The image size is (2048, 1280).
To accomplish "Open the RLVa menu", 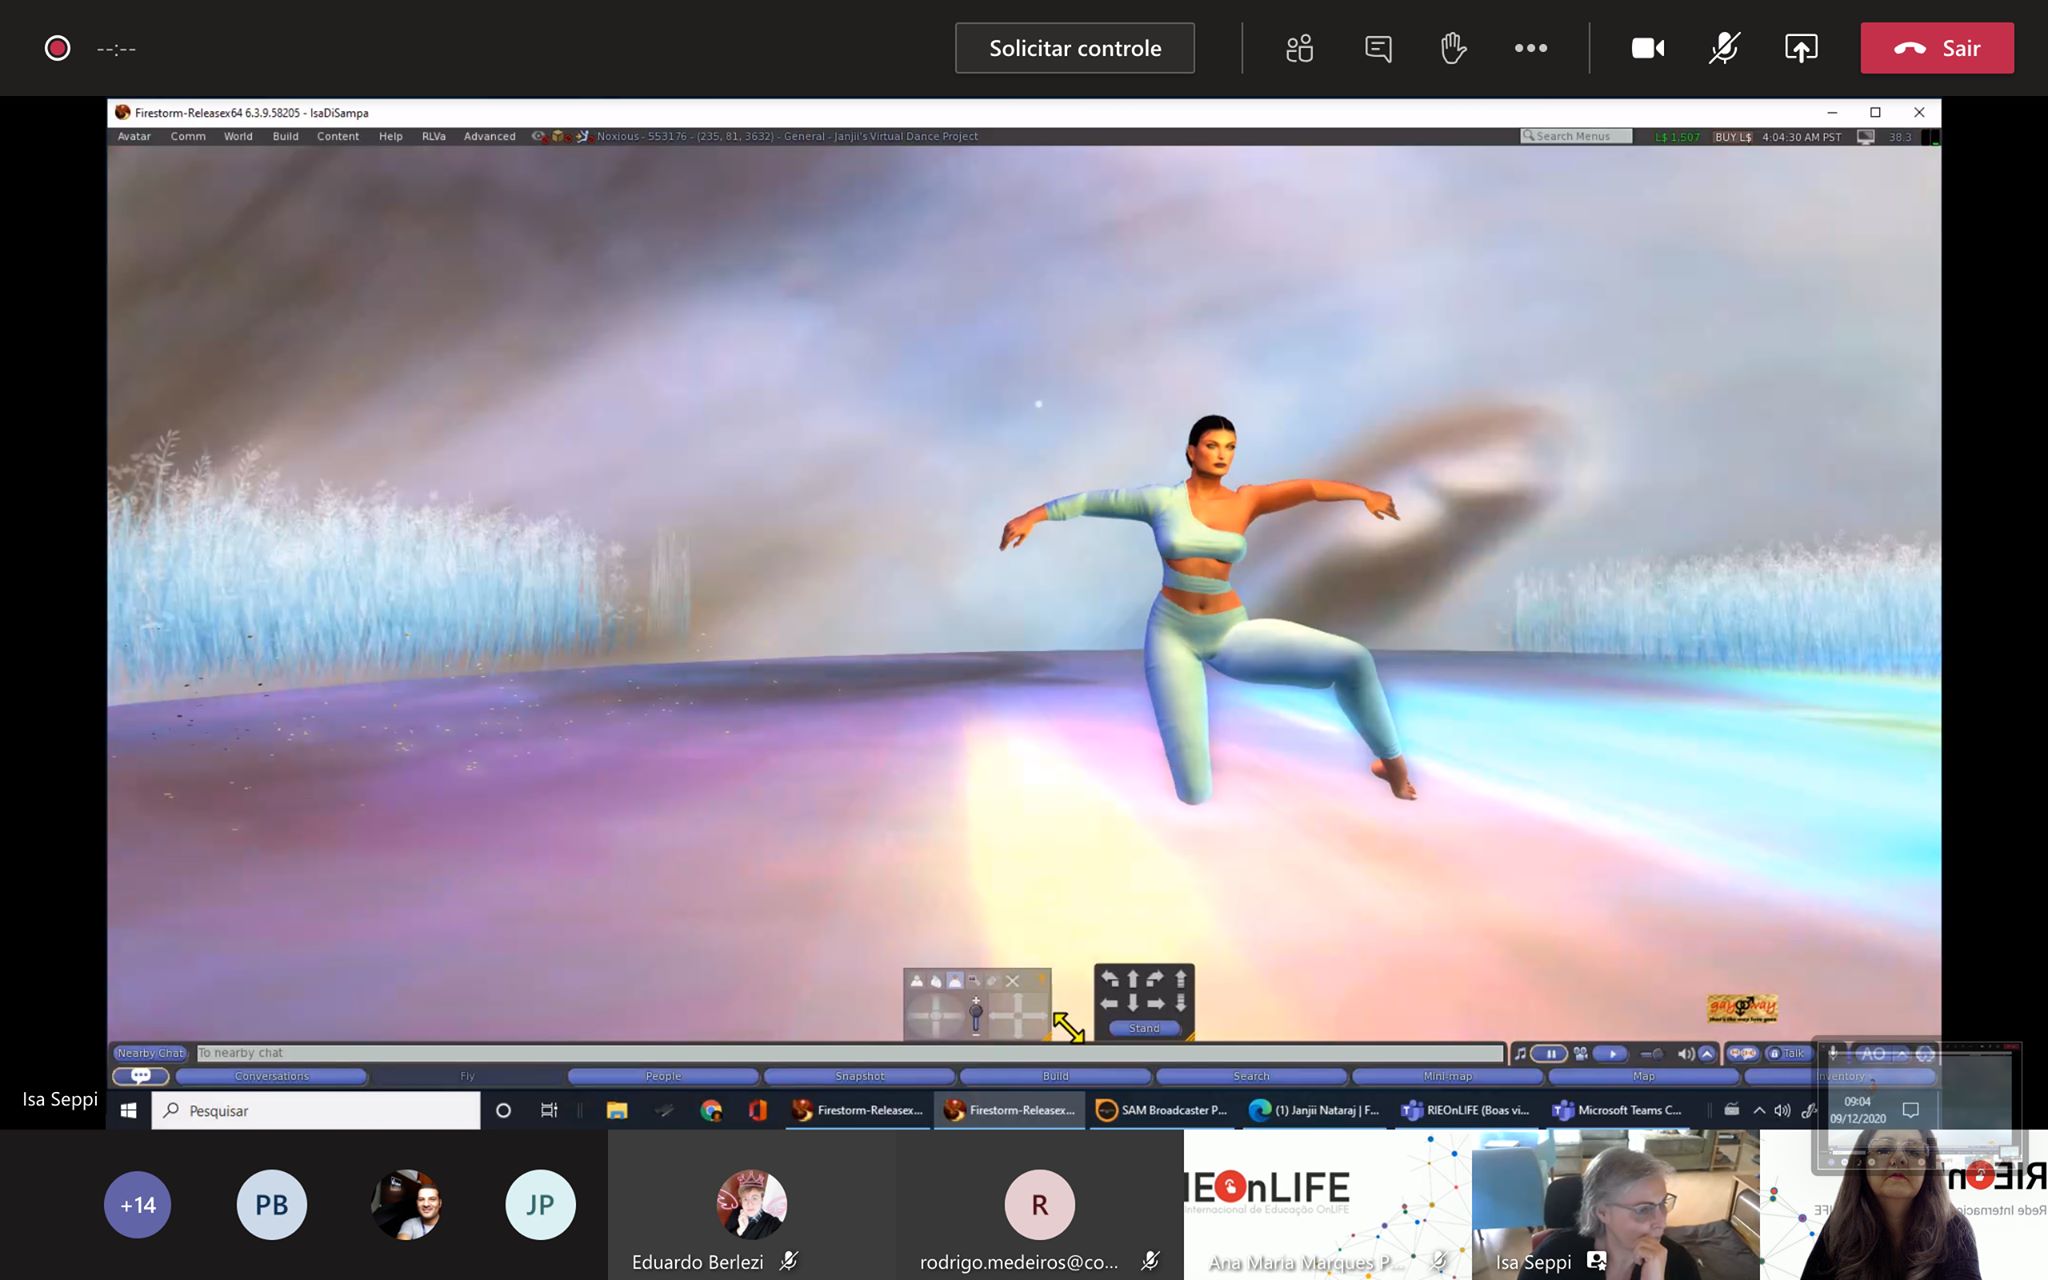I will [x=434, y=136].
